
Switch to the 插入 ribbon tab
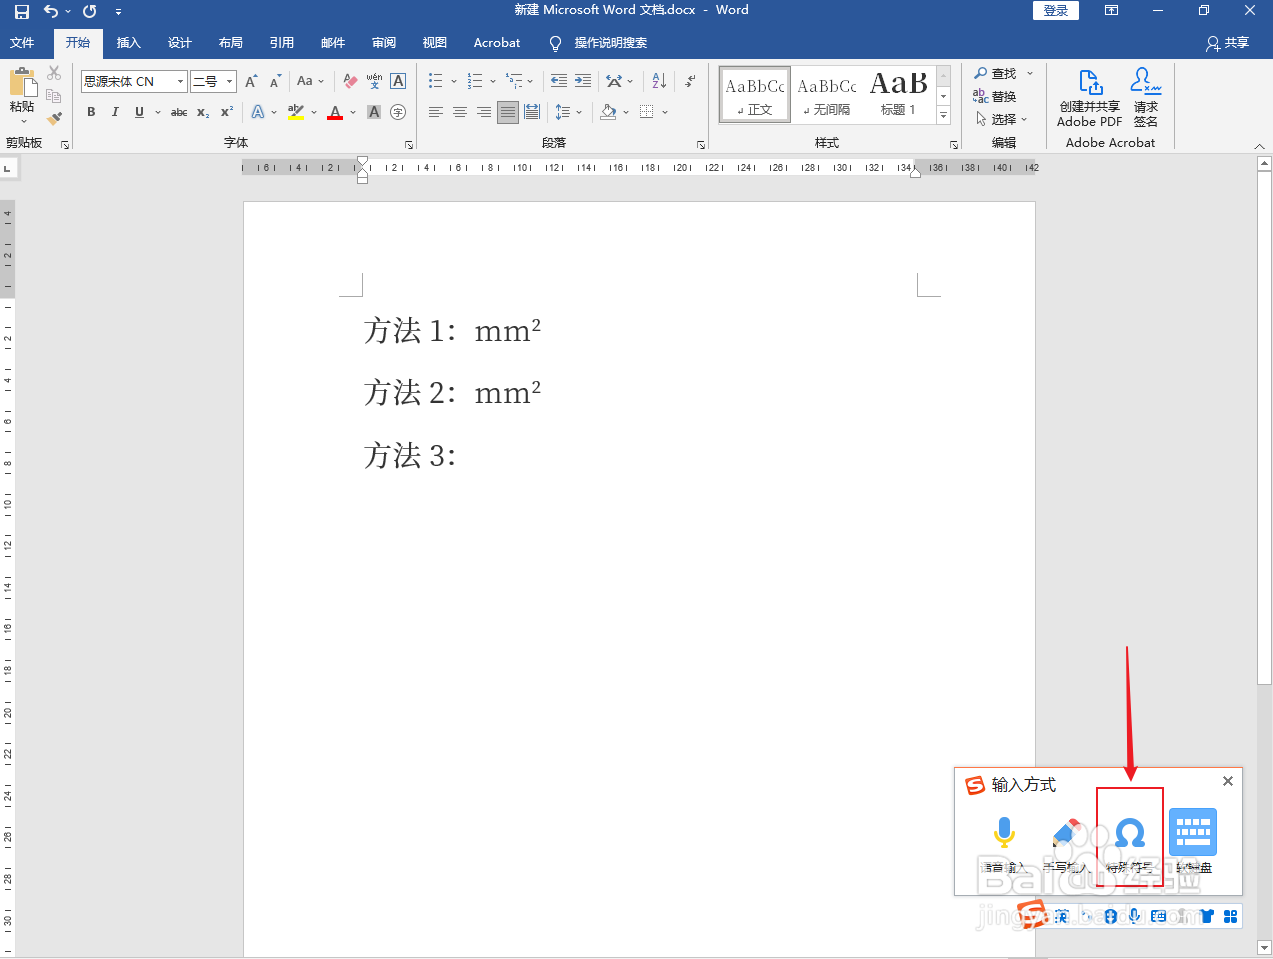[x=128, y=43]
